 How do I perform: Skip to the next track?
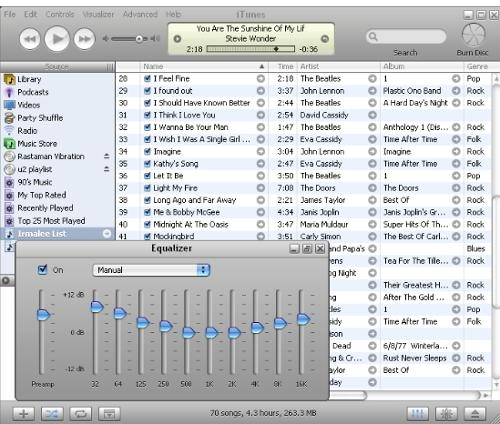pyautogui.click(x=84, y=39)
